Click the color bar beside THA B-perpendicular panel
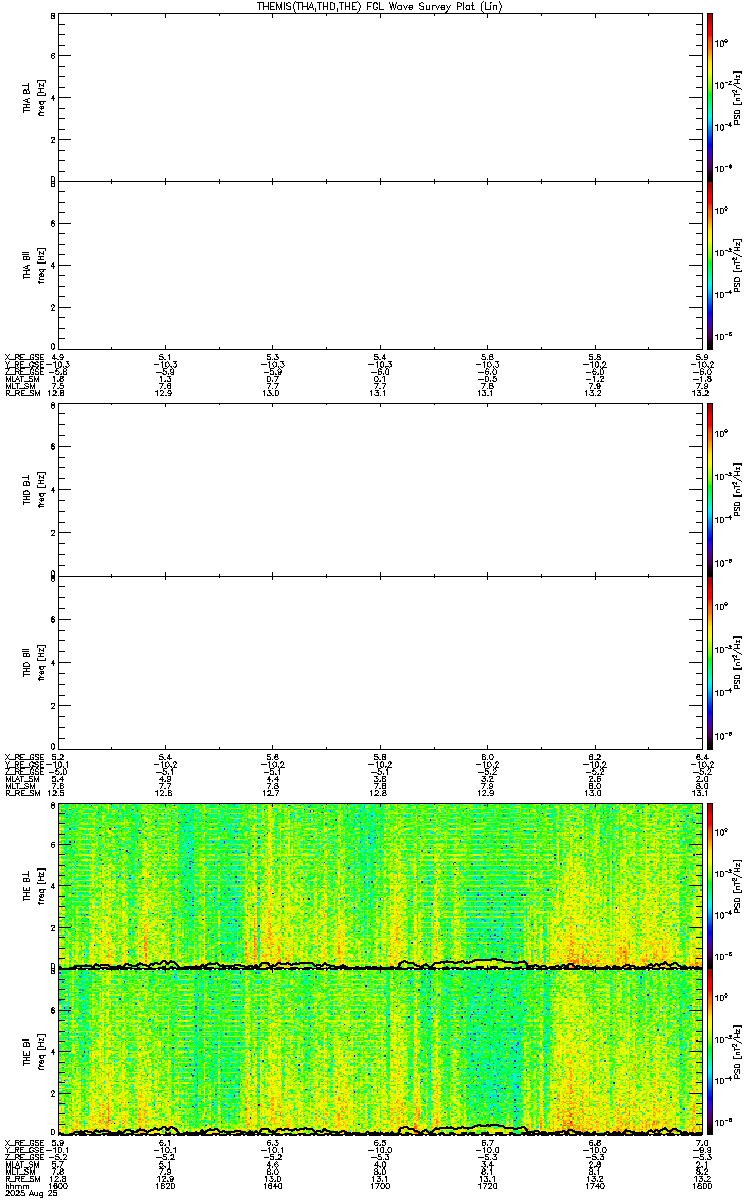750x1200 pixels. coord(710,96)
